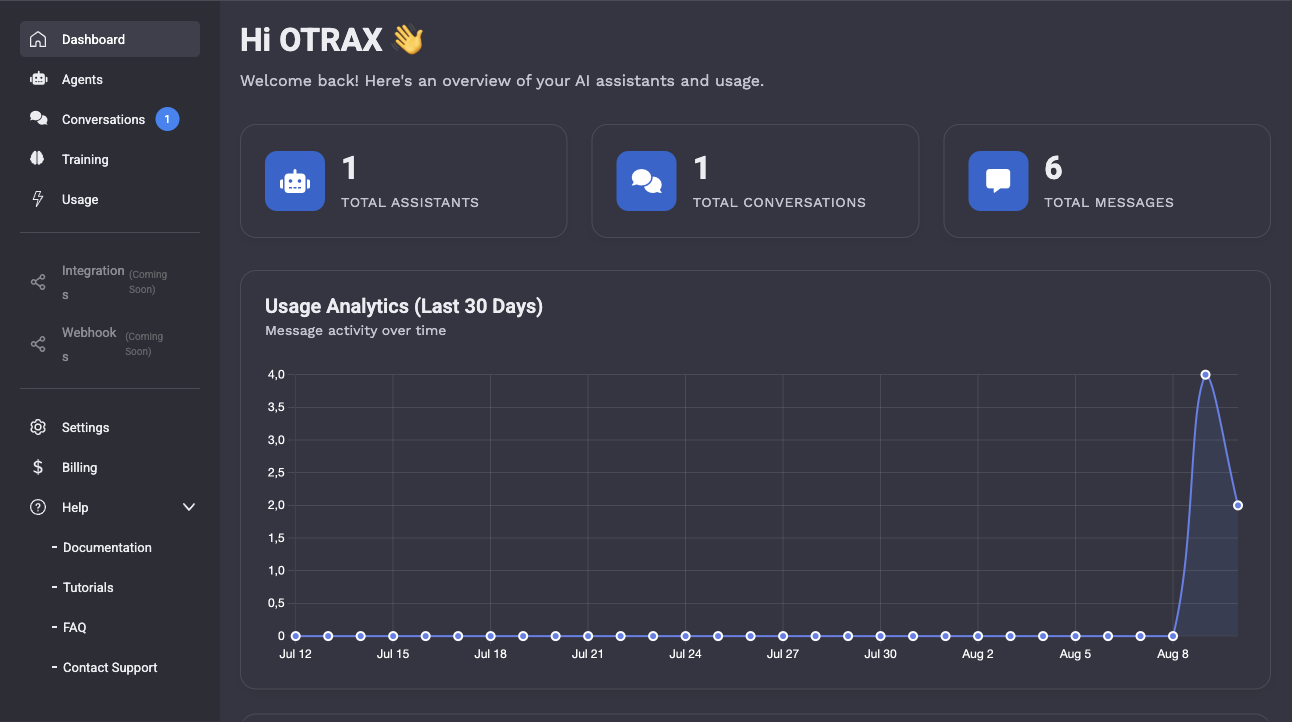Screen dimensions: 1292x722
Task: Go to the FAQ page
Action: pyautogui.click(x=75, y=628)
